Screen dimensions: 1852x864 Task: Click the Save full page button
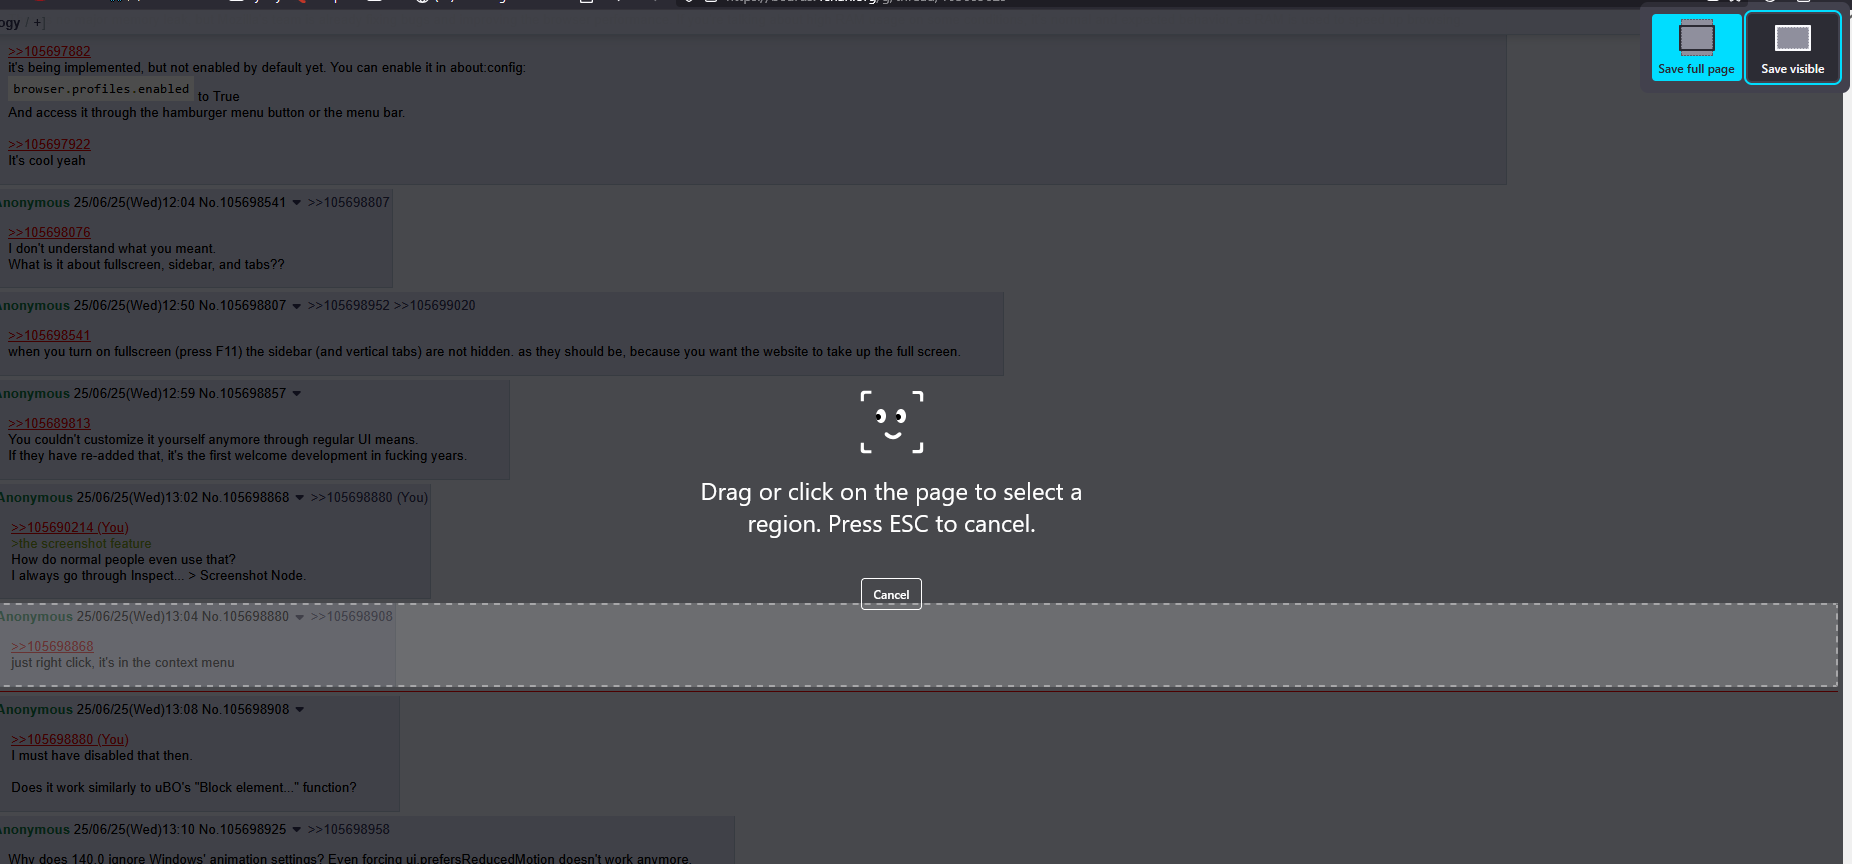tap(1696, 47)
